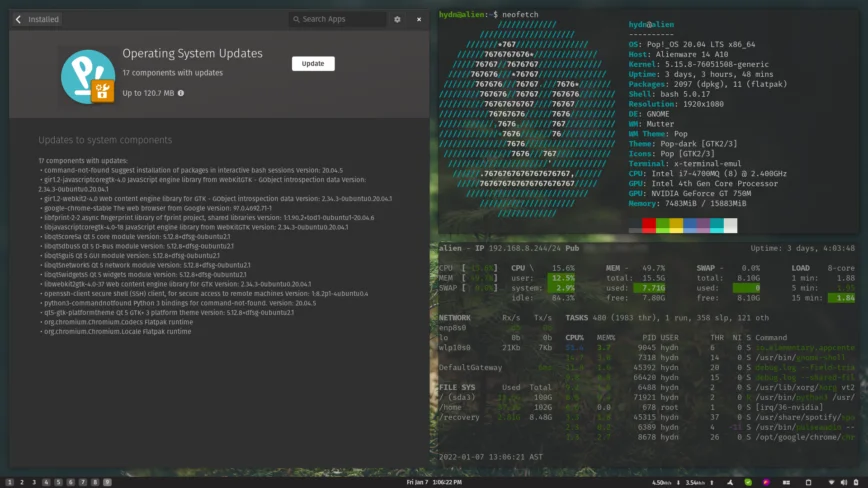This screenshot has width=868, height=488.
Task: Click the download size info icon
Action: (180, 93)
